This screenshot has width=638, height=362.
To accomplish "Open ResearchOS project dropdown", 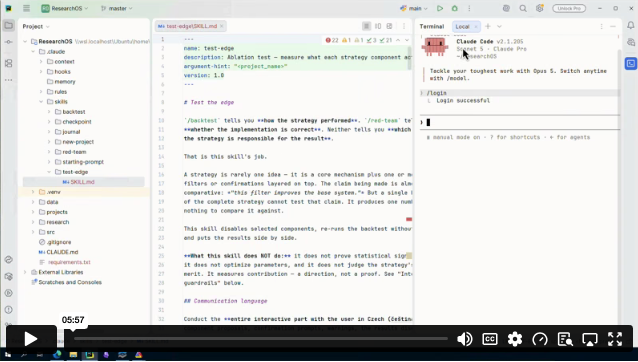I will click(65, 8).
